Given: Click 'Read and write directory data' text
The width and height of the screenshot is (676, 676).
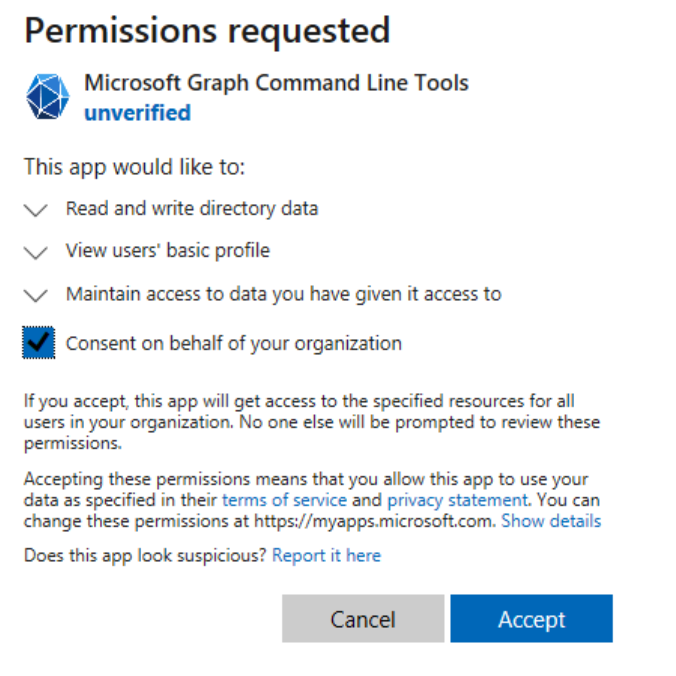Looking at the screenshot, I should pyautogui.click(x=192, y=209).
